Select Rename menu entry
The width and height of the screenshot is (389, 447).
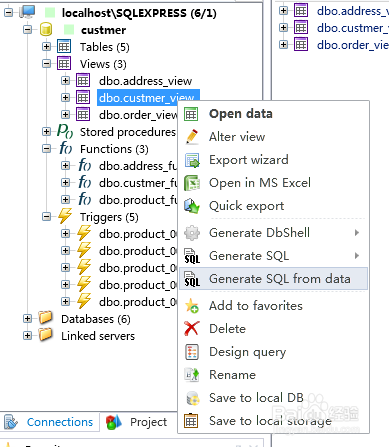pyautogui.click(x=273, y=375)
